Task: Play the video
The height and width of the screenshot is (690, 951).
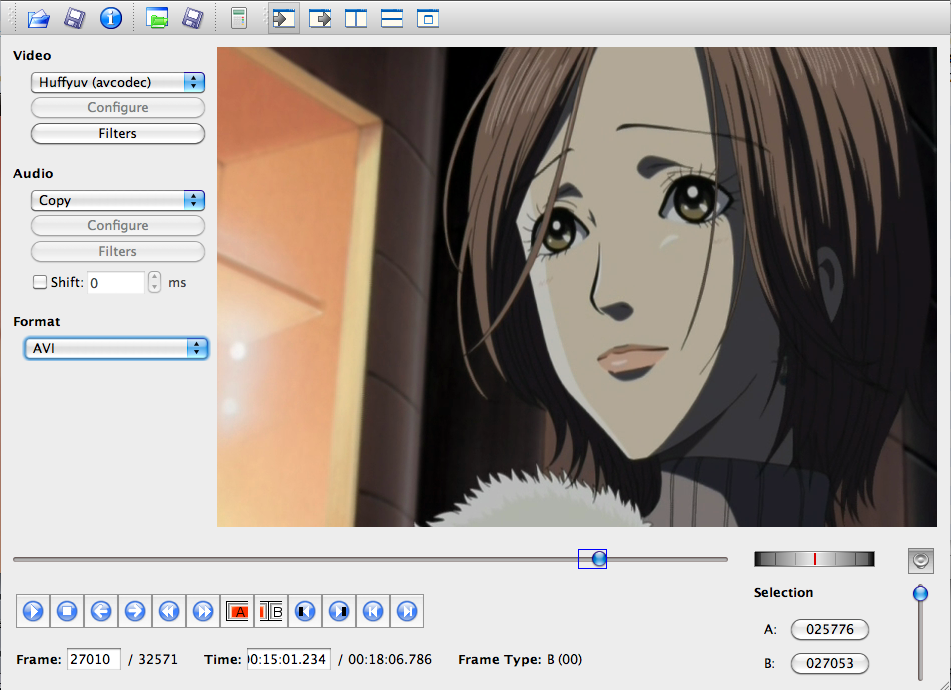Action: [x=33, y=611]
